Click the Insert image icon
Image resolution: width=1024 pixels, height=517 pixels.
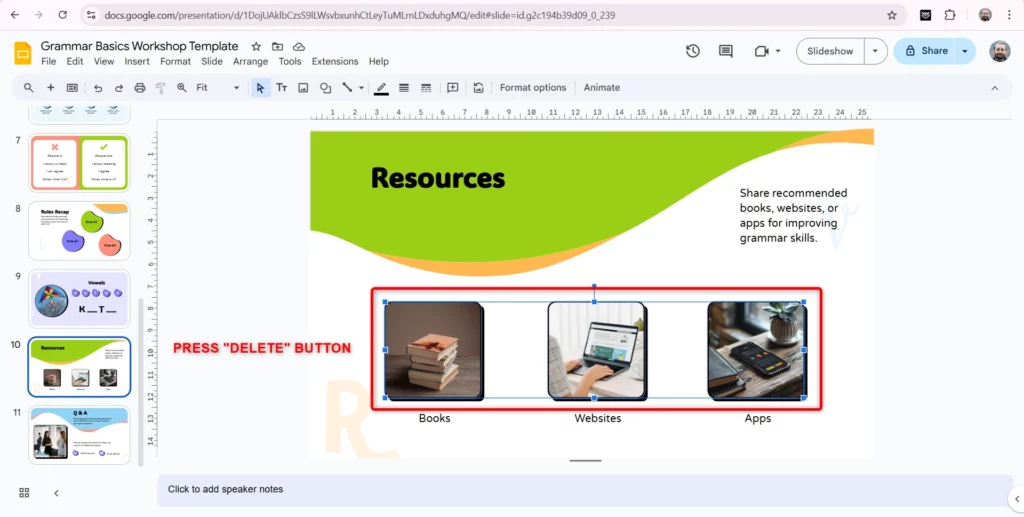click(302, 88)
